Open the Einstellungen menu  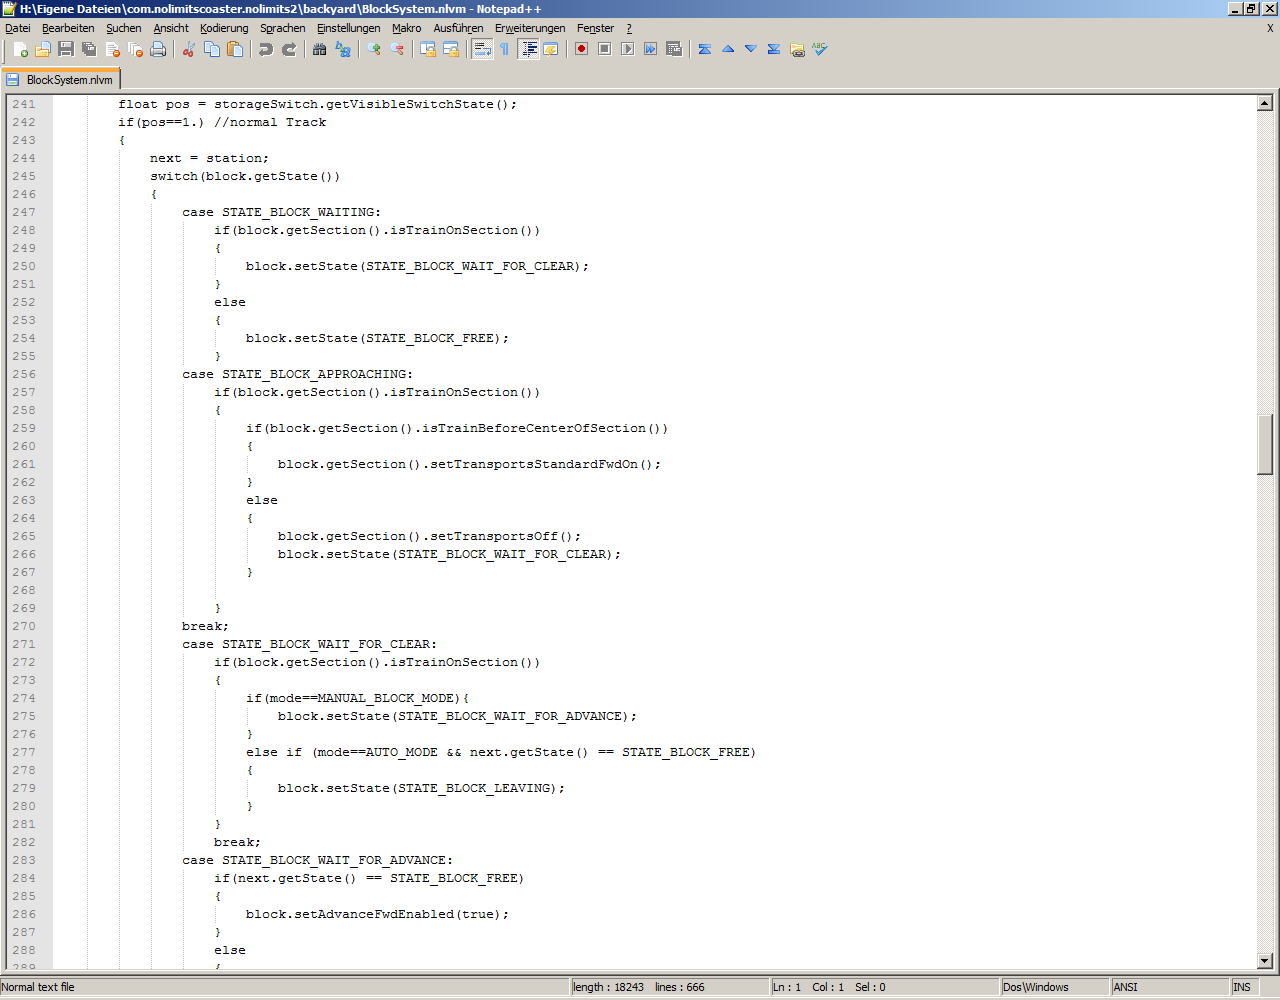[x=348, y=28]
